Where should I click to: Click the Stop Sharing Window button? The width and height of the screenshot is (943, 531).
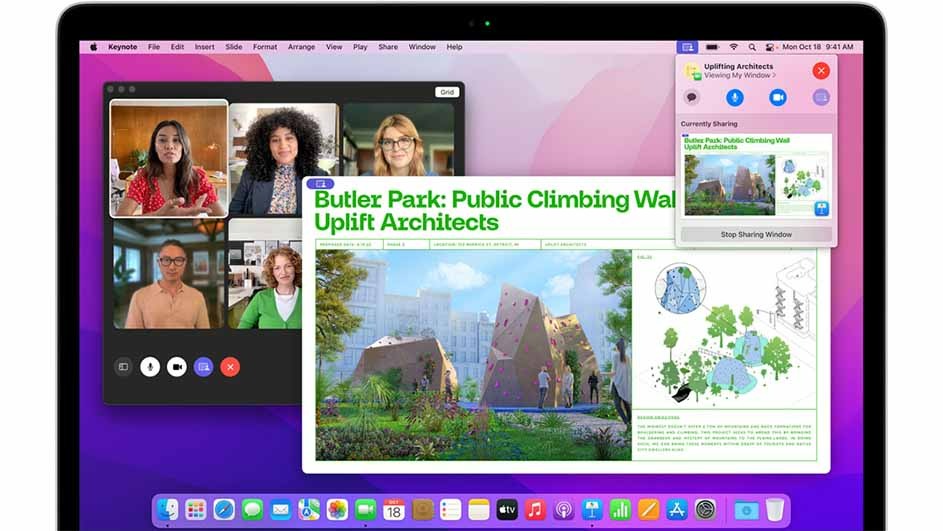coord(756,235)
